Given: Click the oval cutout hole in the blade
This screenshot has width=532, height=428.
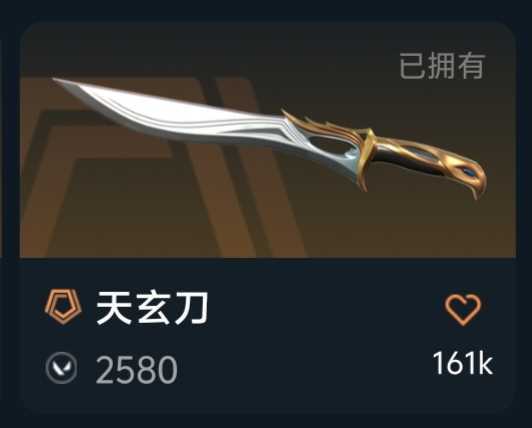Looking at the screenshot, I should (329, 145).
